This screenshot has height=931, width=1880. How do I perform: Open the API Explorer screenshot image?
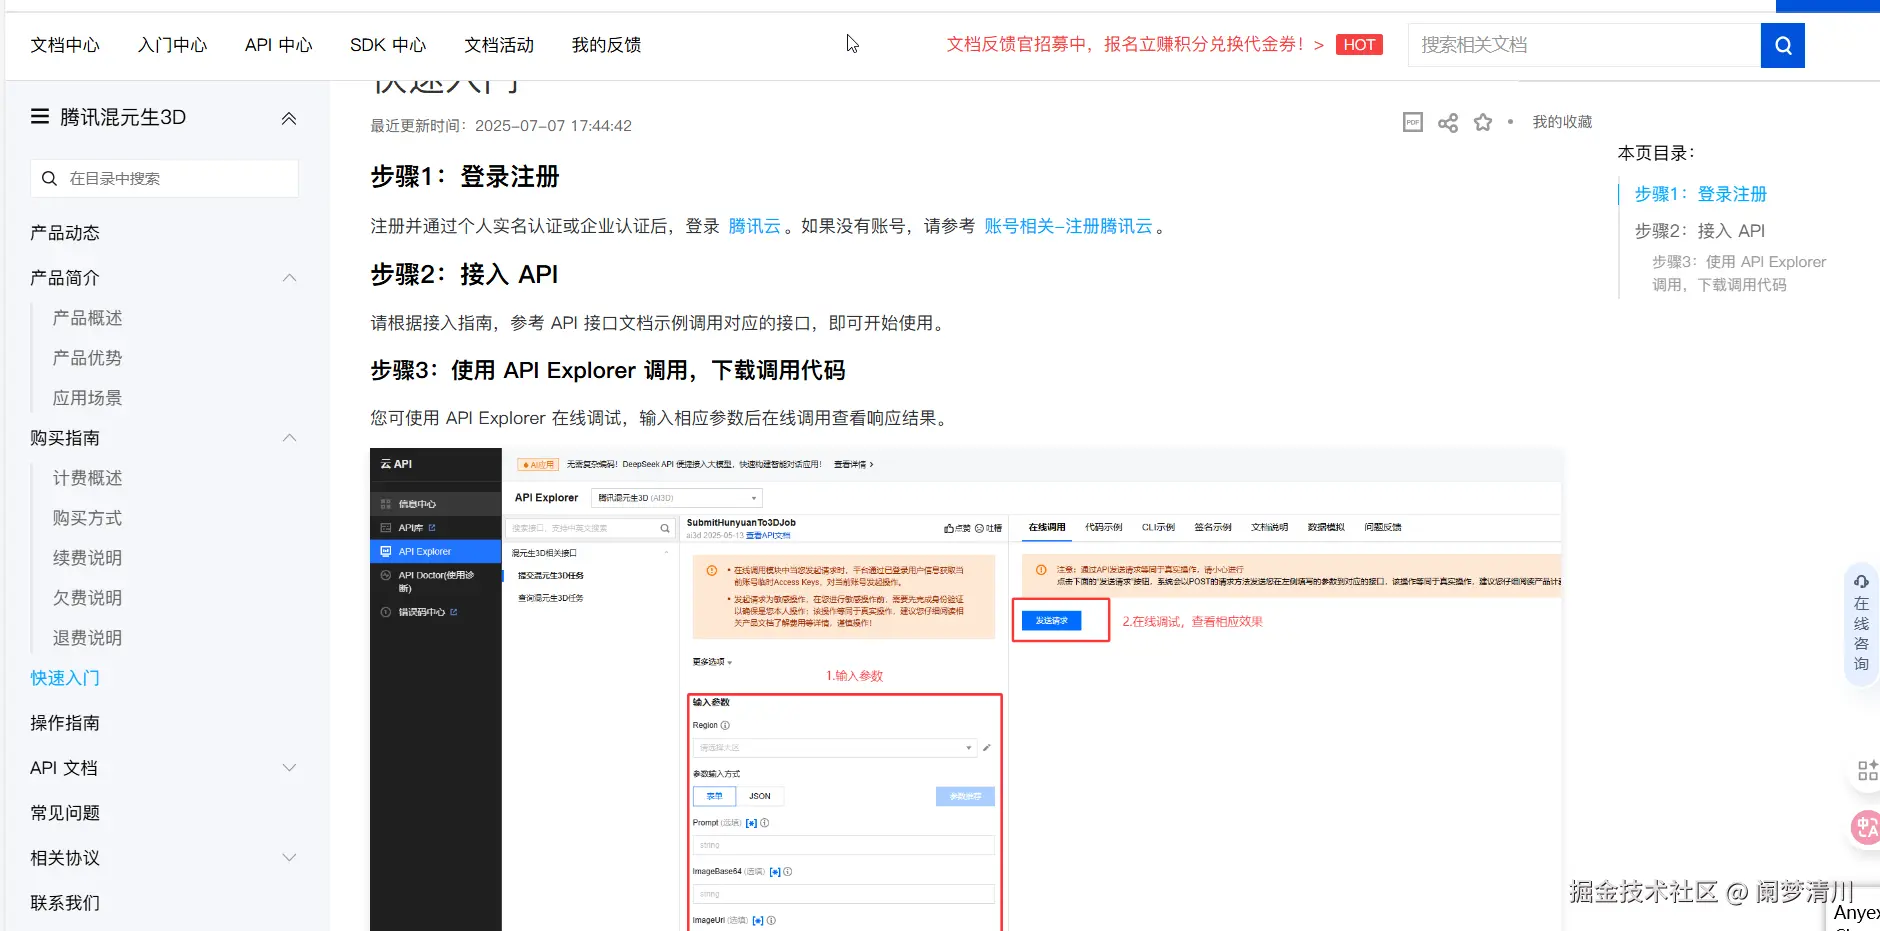(x=966, y=689)
